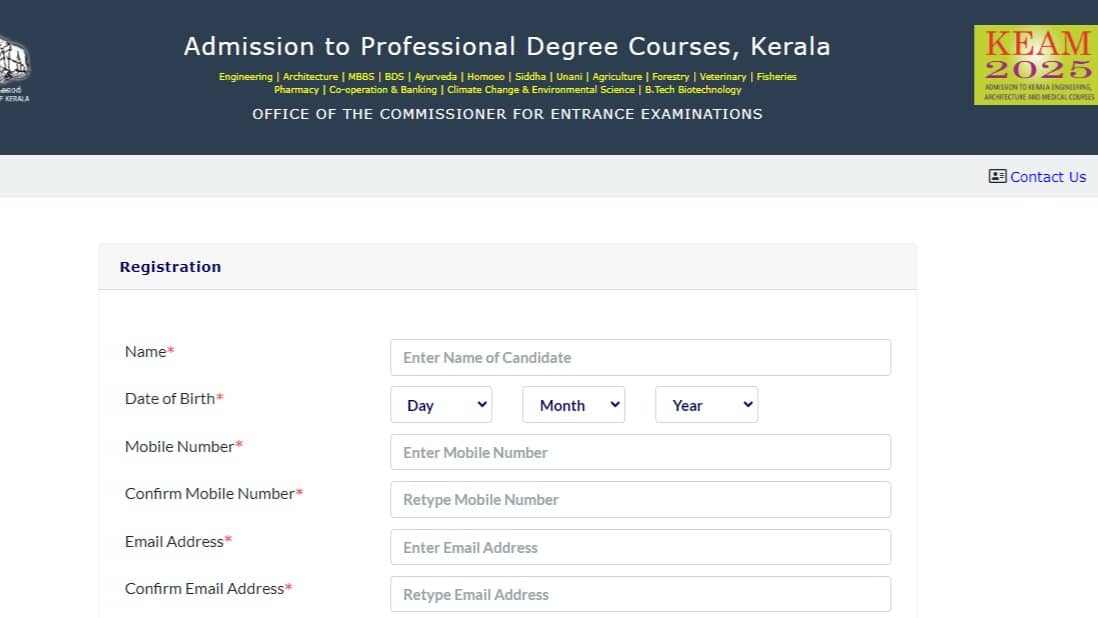The width and height of the screenshot is (1098, 618).
Task: Click the Confirm Email Address label
Action: click(x=205, y=589)
